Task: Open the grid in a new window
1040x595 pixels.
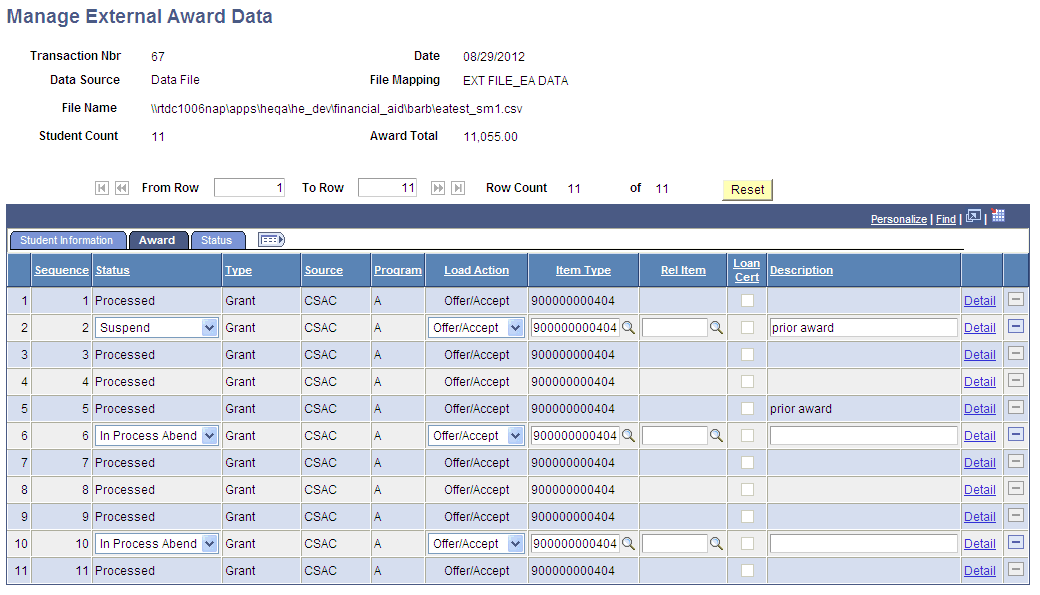Action: pos(973,216)
